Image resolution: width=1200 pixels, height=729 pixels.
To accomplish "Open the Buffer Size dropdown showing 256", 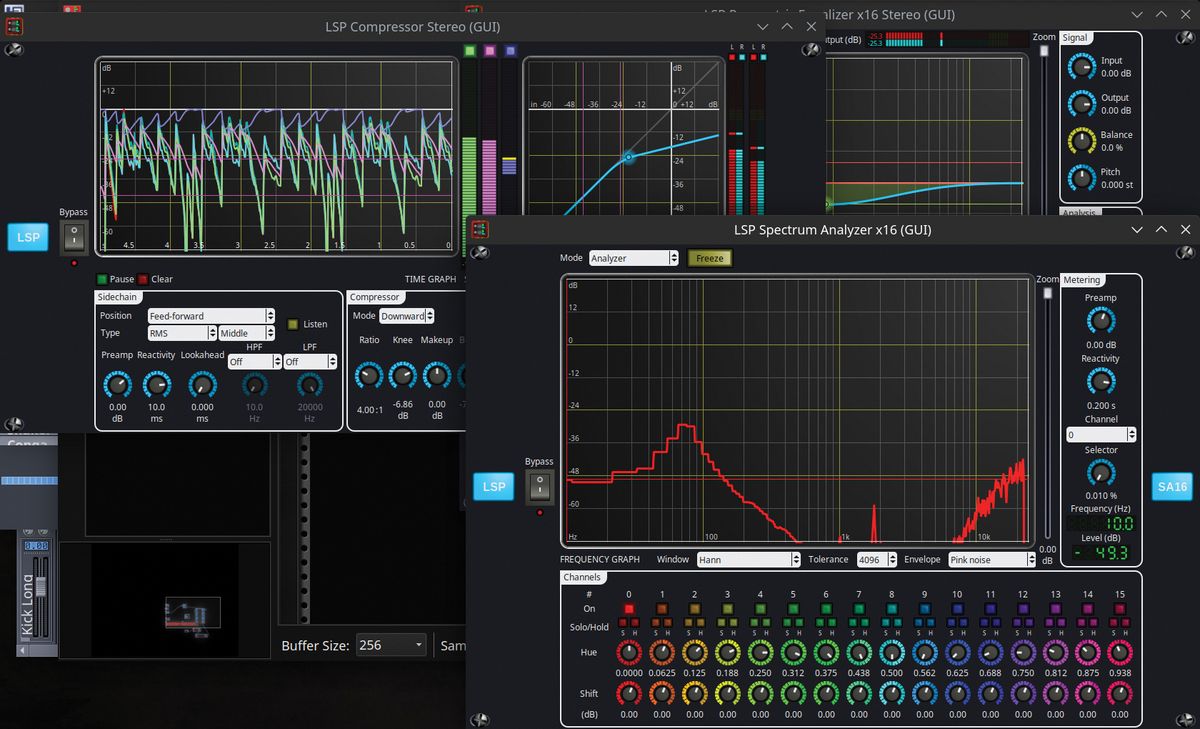I will 390,645.
